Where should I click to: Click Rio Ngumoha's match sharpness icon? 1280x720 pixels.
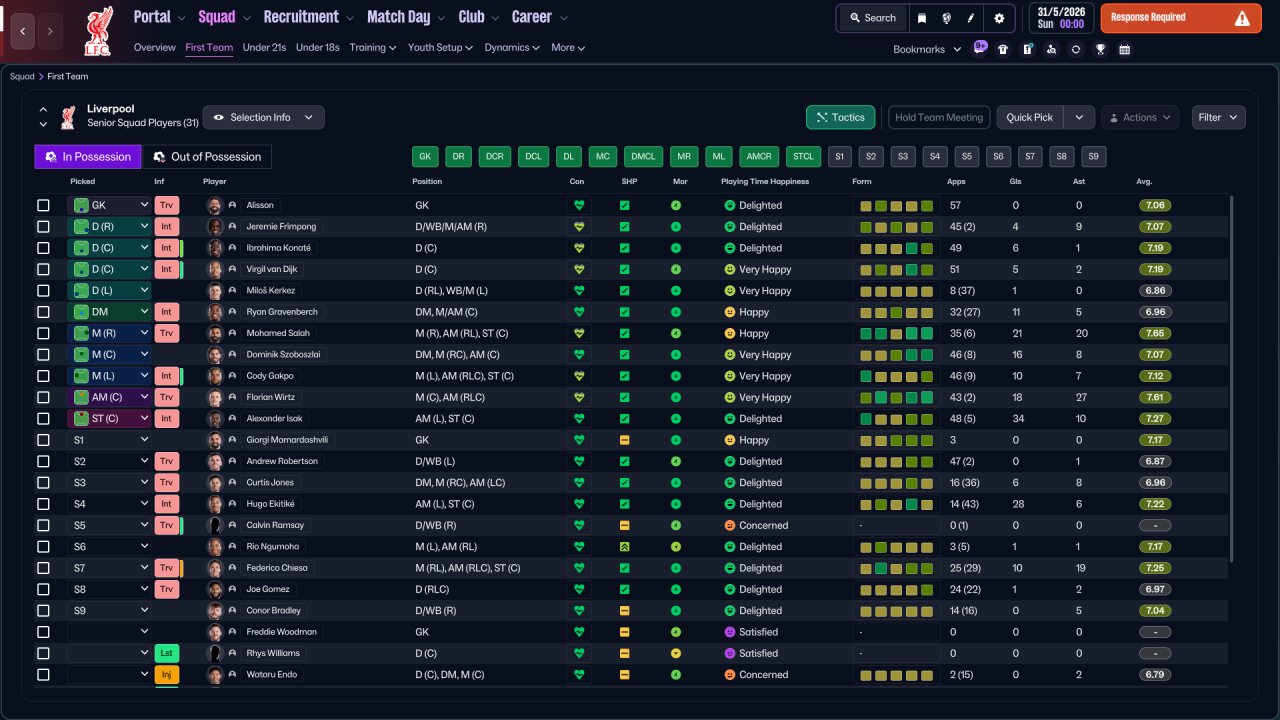tap(625, 547)
